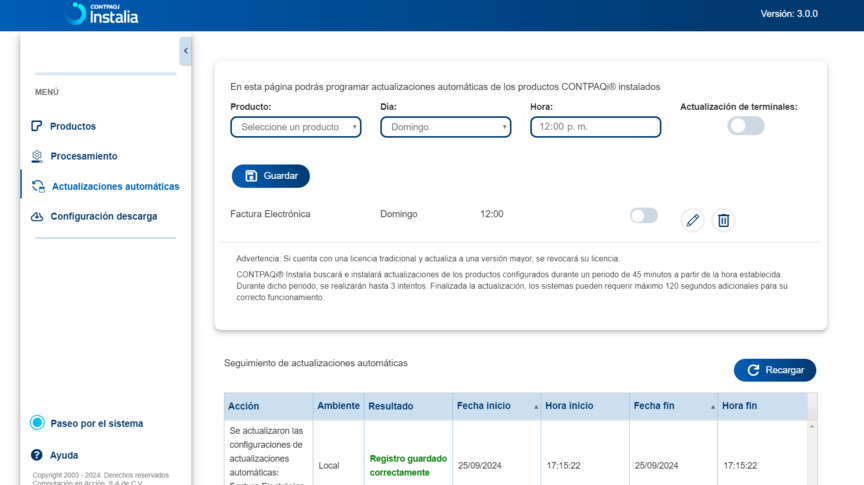This screenshot has width=864, height=485.
Task: Open the Procesamiento menu item
Action: [84, 156]
